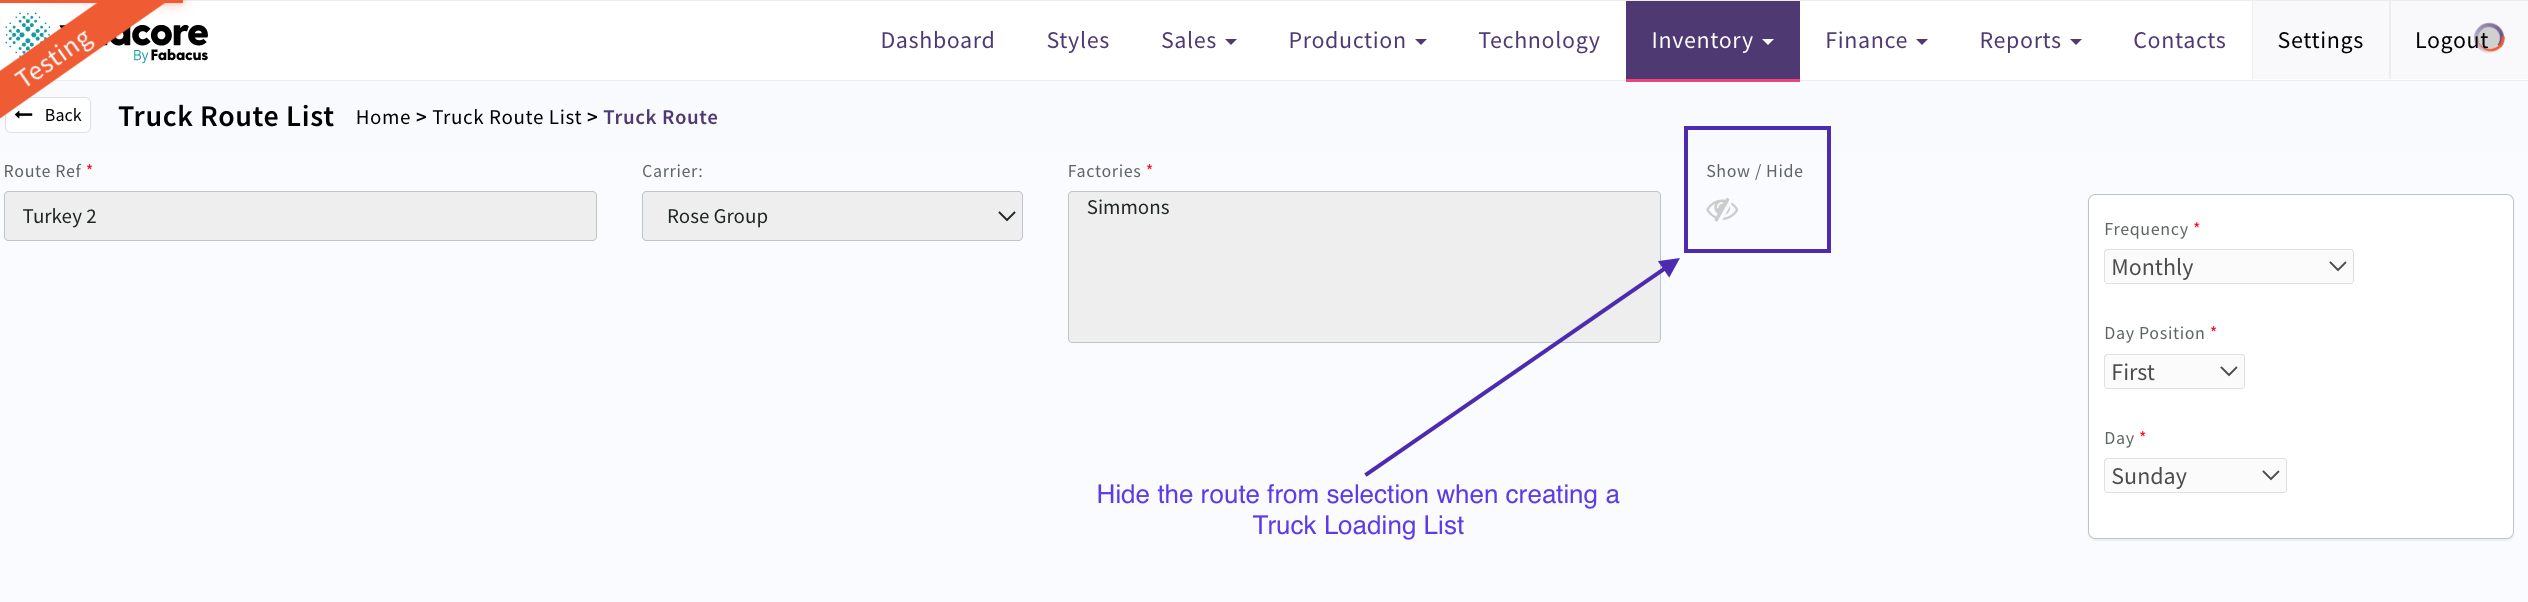Viewport: 2528px width, 602px height.
Task: Select the Day Sunday dropdown
Action: click(2195, 476)
